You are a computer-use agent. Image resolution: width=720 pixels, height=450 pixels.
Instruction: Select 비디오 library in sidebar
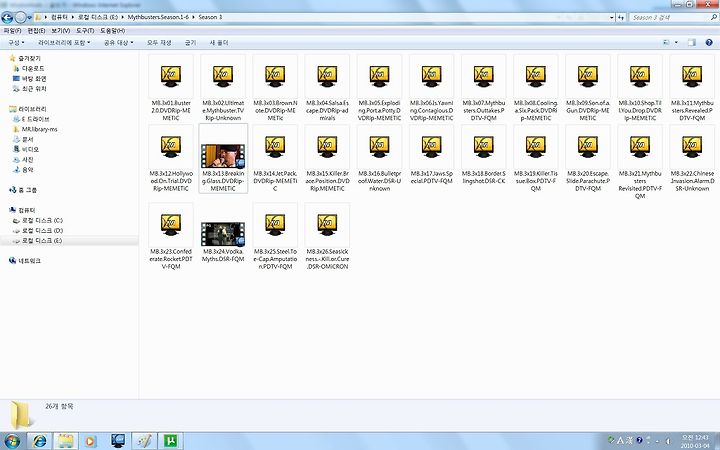tap(30, 149)
